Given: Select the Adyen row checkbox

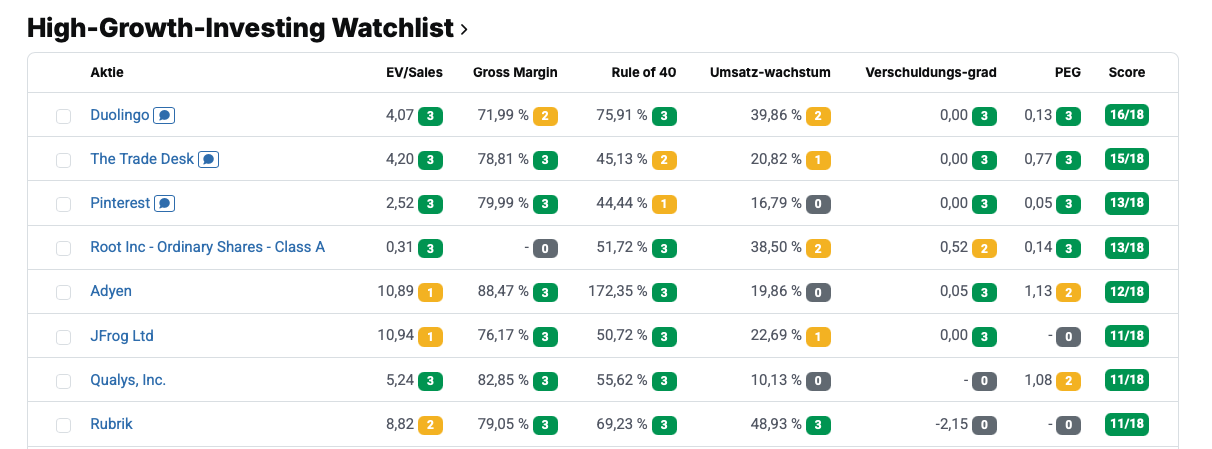Looking at the screenshot, I should tap(64, 292).
